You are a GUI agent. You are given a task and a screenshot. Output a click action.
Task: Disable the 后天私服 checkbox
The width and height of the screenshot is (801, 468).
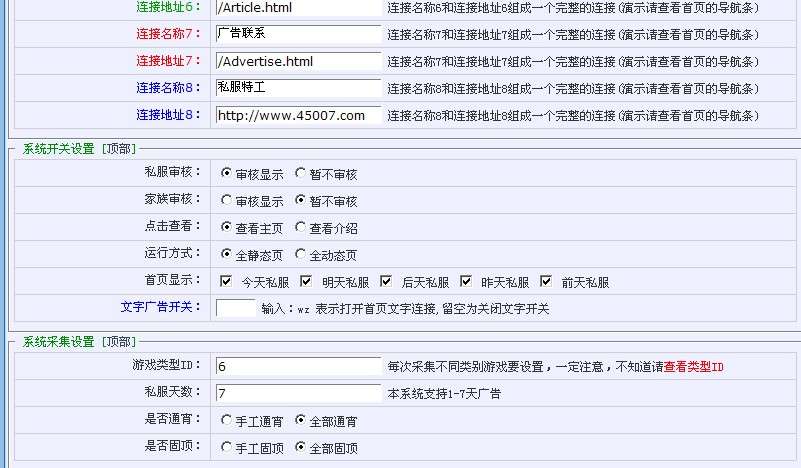pyautogui.click(x=386, y=281)
